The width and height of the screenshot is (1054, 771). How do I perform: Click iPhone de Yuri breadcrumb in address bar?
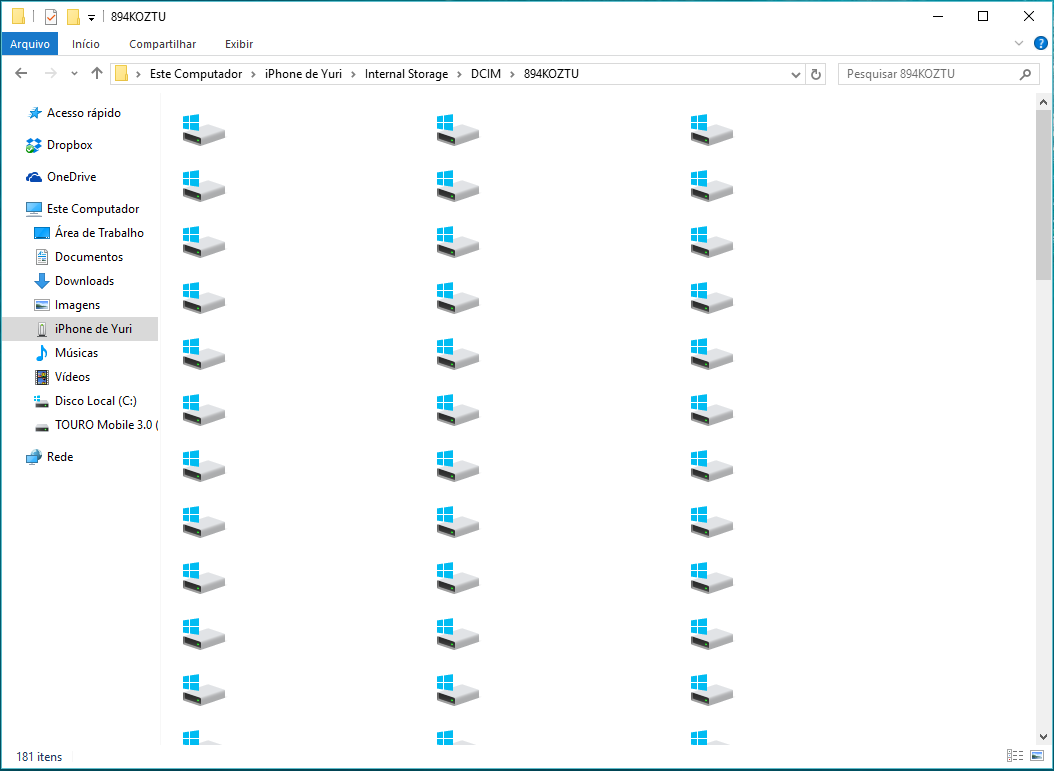click(303, 74)
